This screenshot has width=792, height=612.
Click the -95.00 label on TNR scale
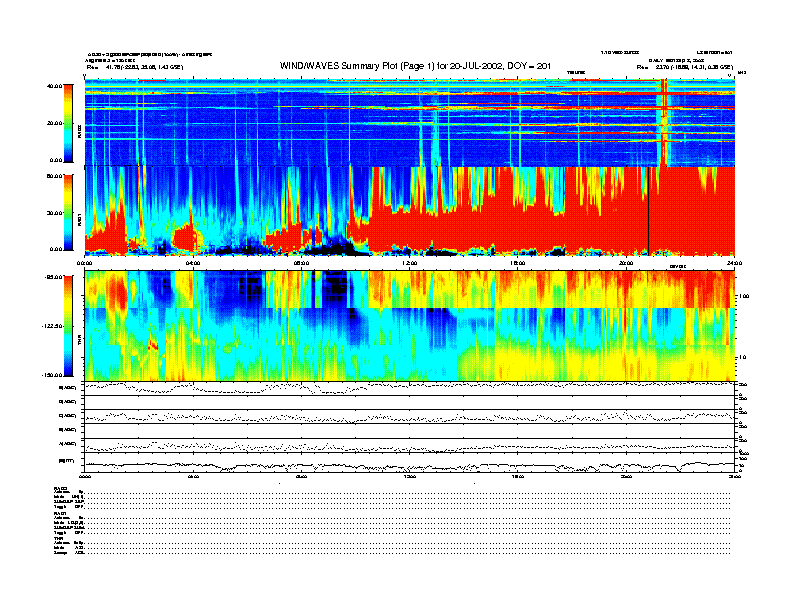[54, 277]
